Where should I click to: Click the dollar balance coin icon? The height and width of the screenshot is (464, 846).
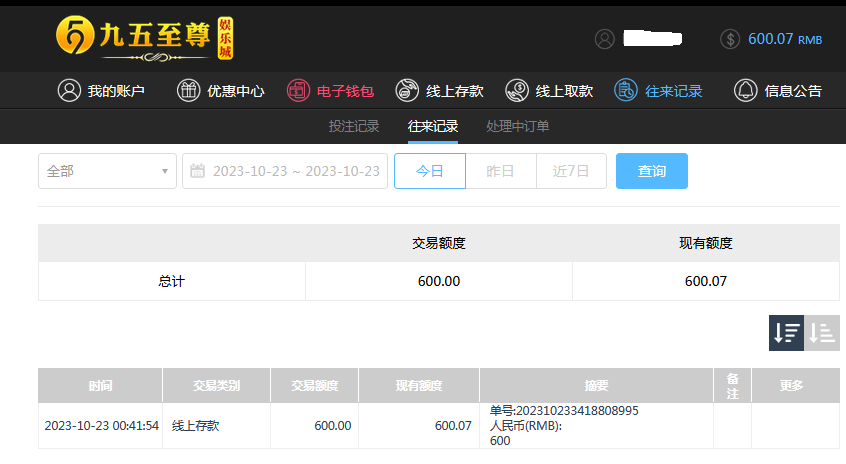click(x=730, y=39)
